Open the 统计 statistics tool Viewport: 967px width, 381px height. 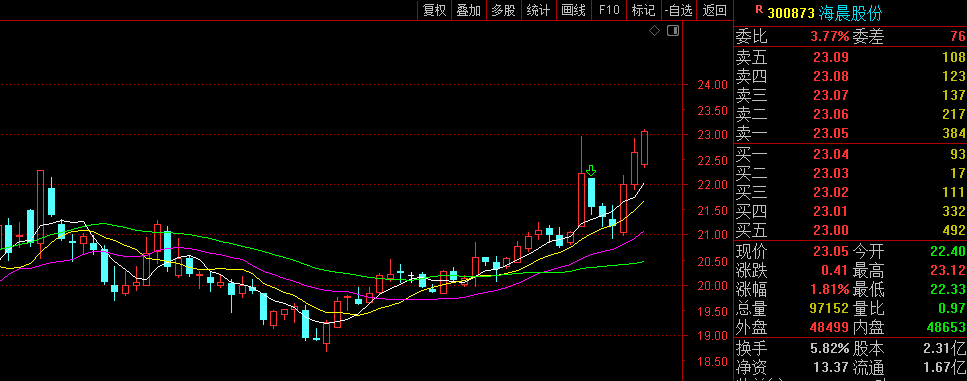pyautogui.click(x=538, y=10)
